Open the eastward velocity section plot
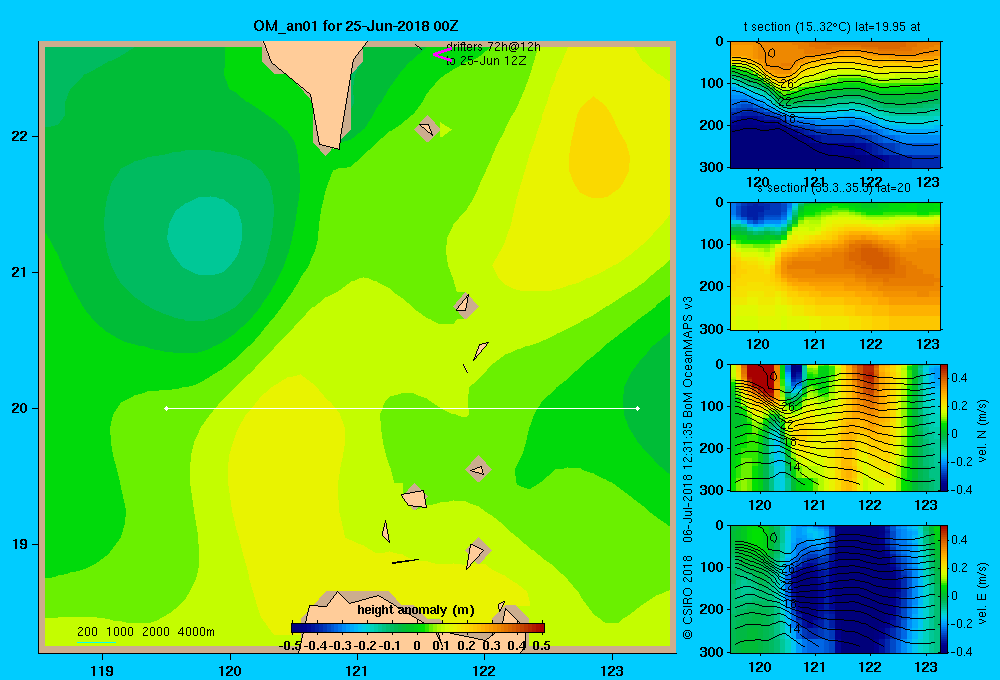The width and height of the screenshot is (1000, 680). (835, 589)
